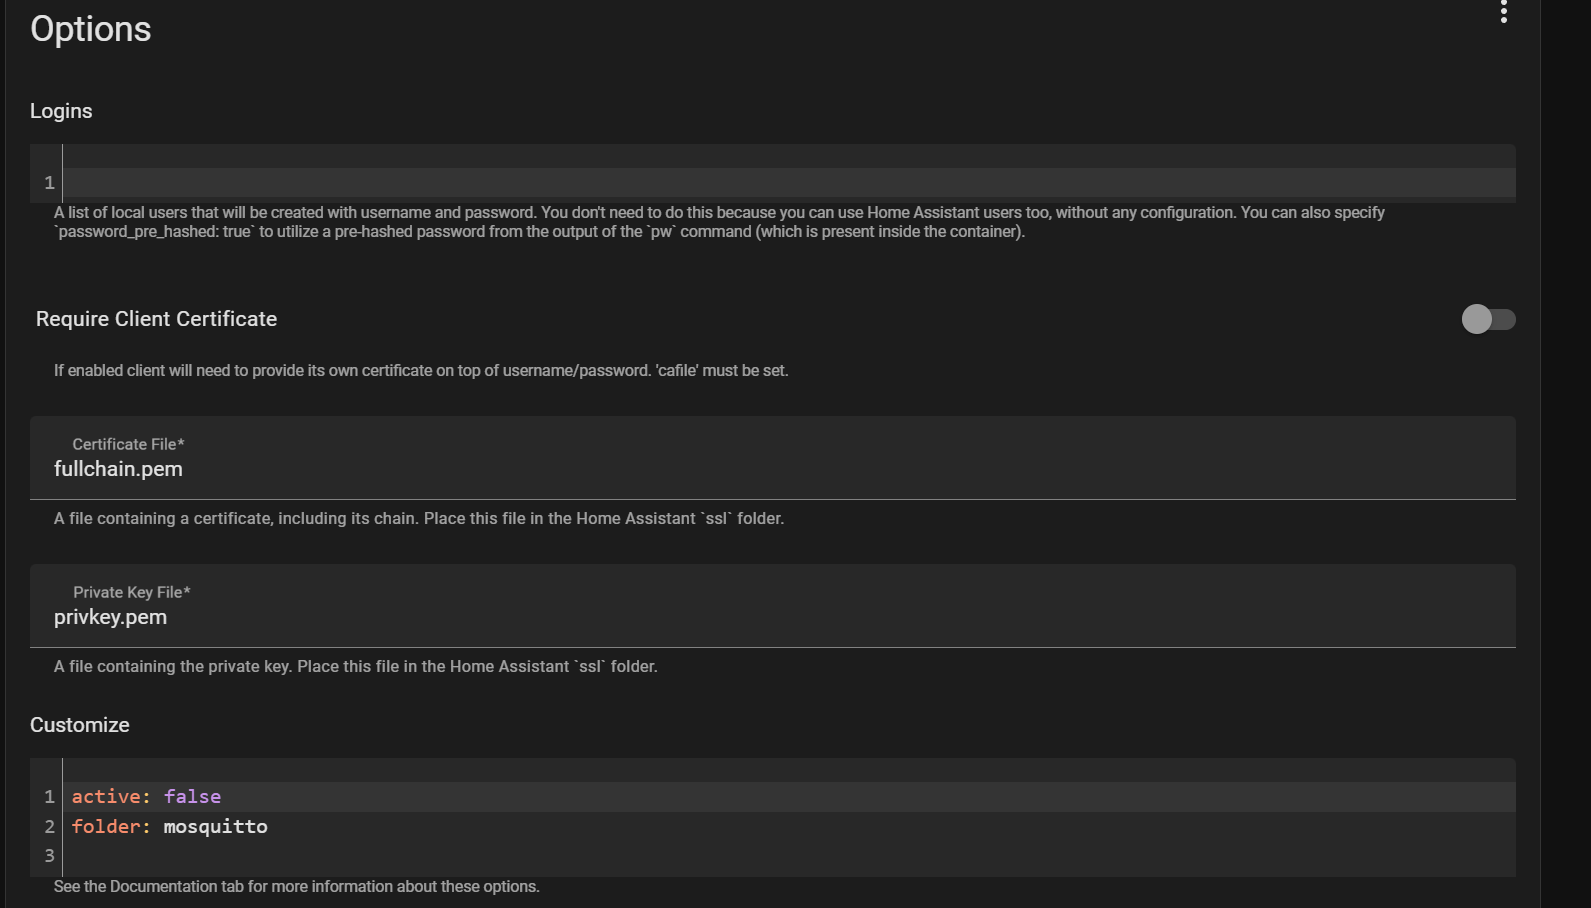1591x908 pixels.
Task: Click the 'false' value in Customize editor
Action: pos(192,797)
